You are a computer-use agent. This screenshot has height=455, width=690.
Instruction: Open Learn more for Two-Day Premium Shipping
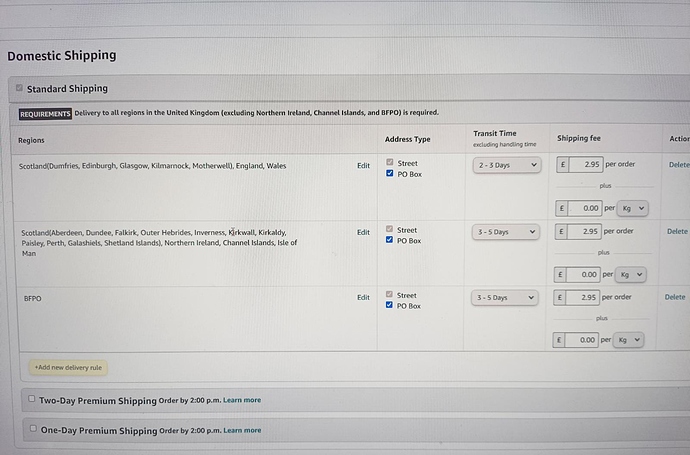click(x=242, y=400)
